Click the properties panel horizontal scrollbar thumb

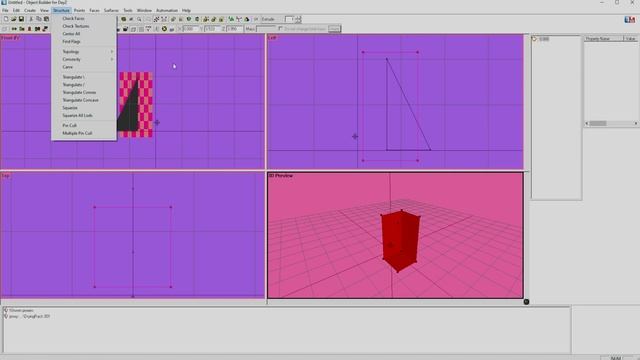point(598,123)
